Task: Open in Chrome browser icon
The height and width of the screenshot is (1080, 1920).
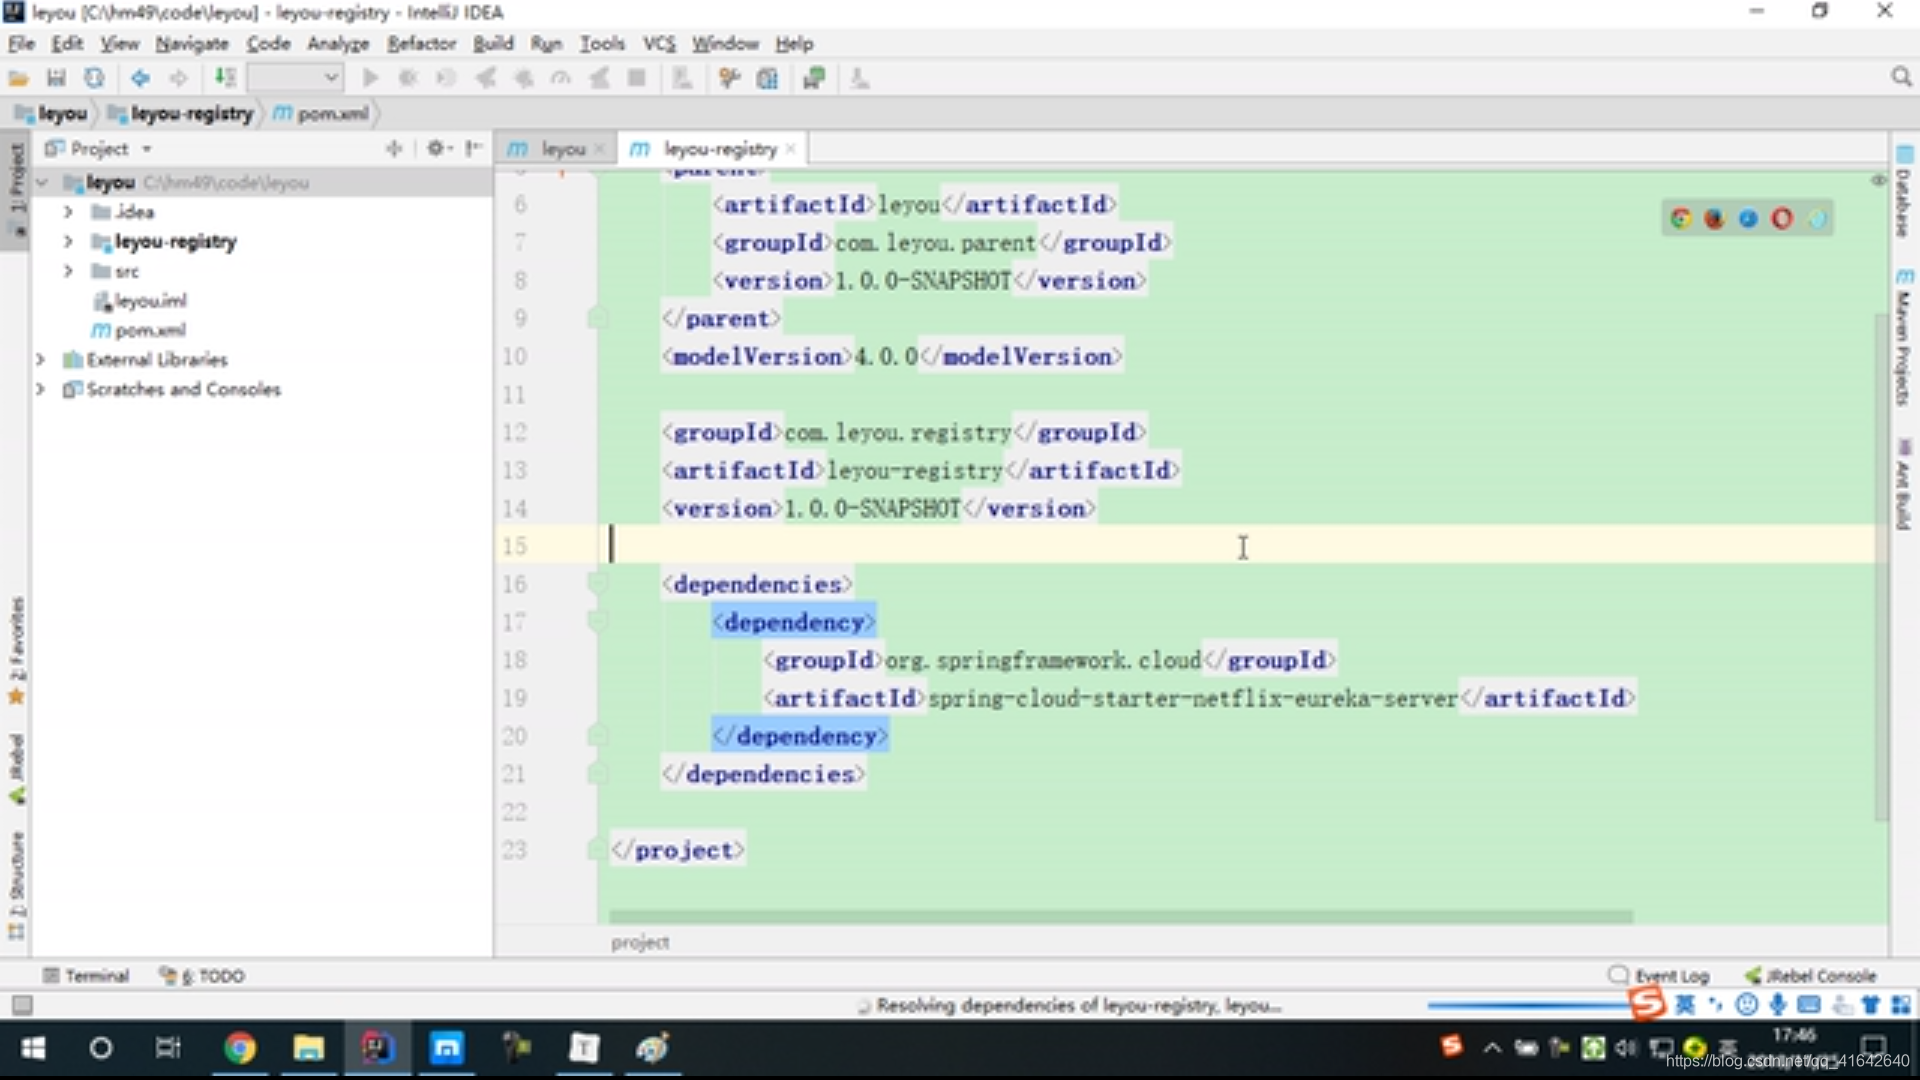Action: [1681, 218]
